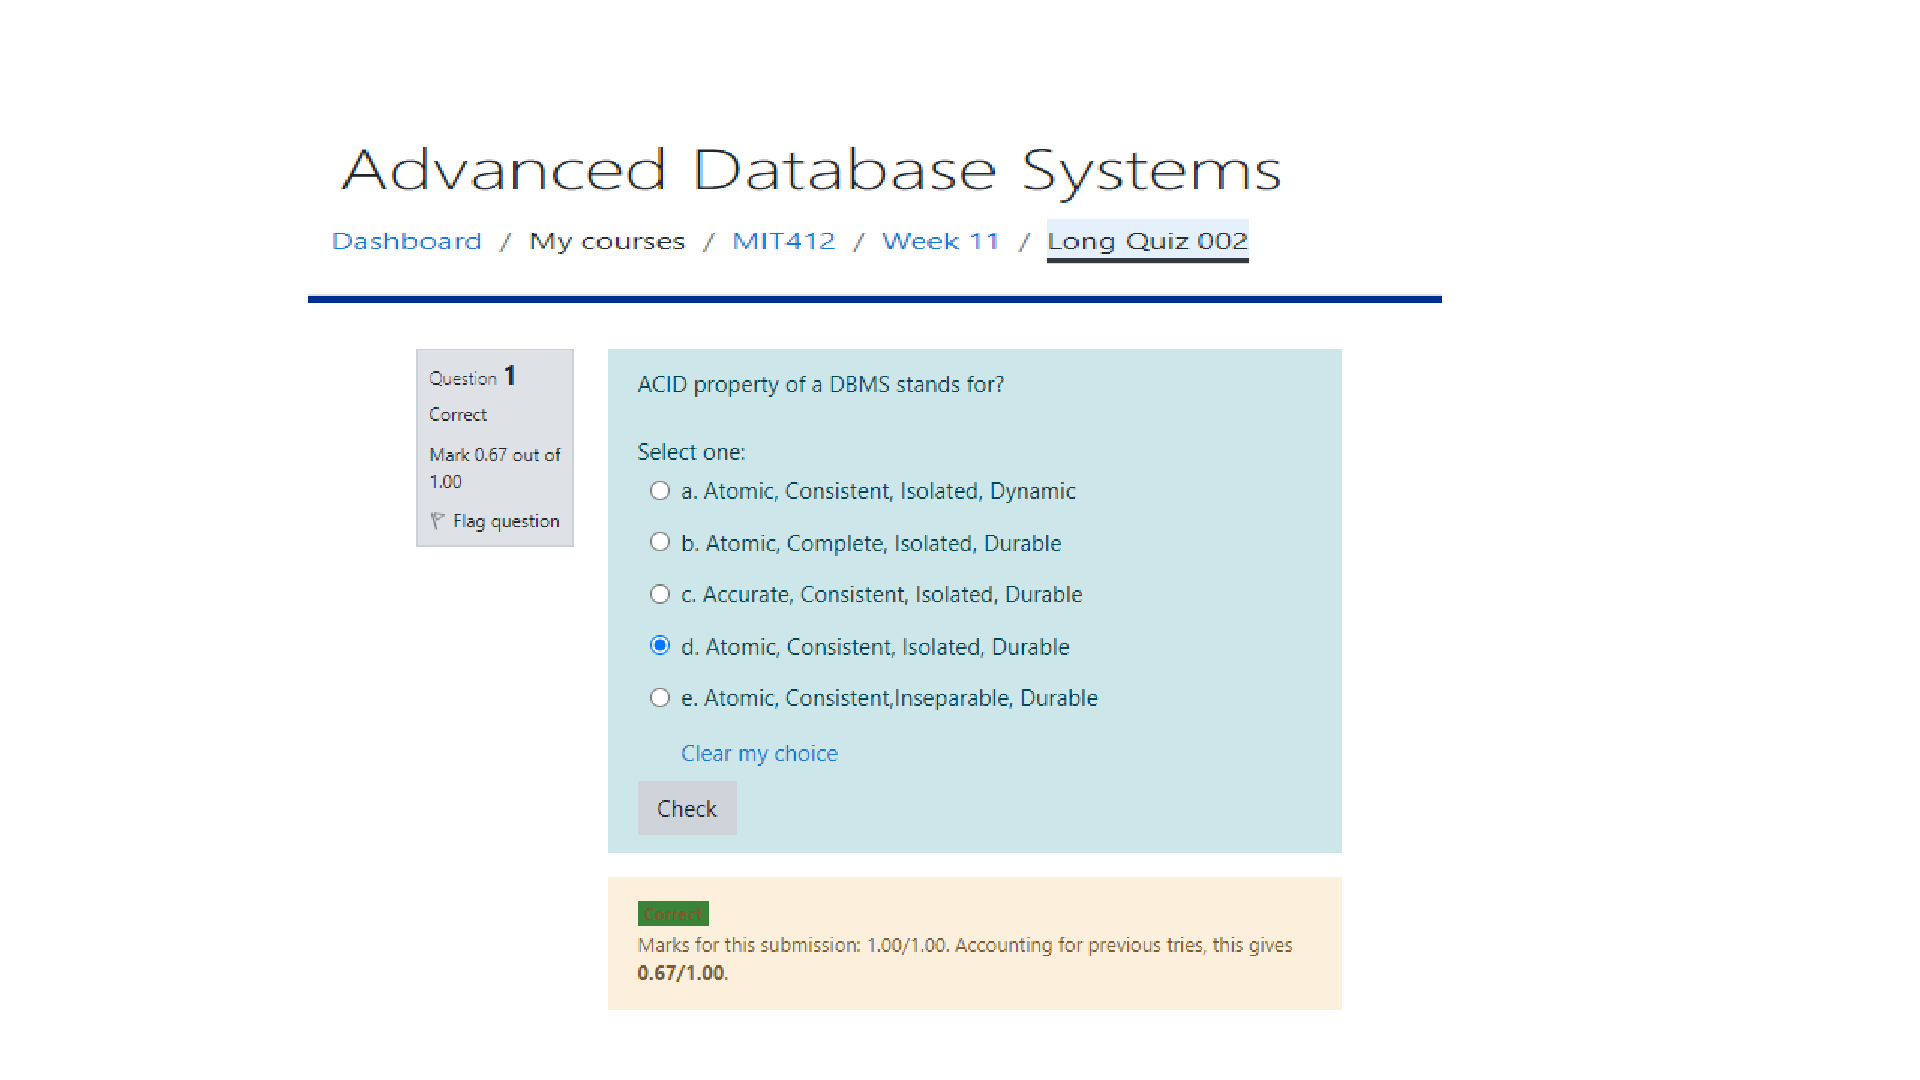Click the question text about ACID property
The width and height of the screenshot is (1920, 1080).
coord(820,385)
